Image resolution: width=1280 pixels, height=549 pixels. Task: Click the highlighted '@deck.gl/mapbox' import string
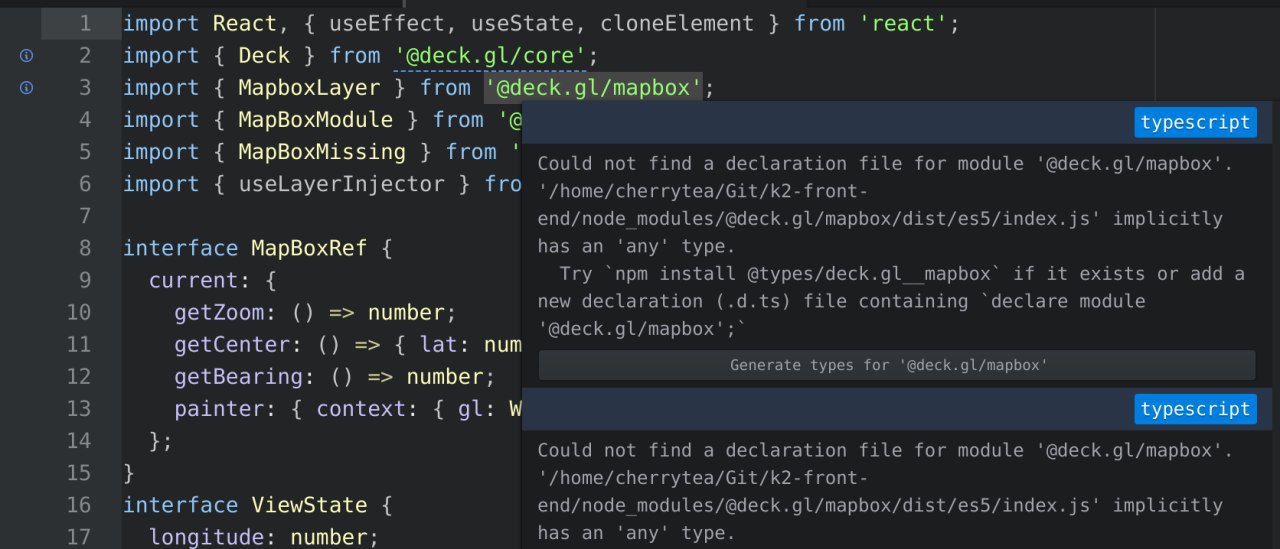pos(594,88)
